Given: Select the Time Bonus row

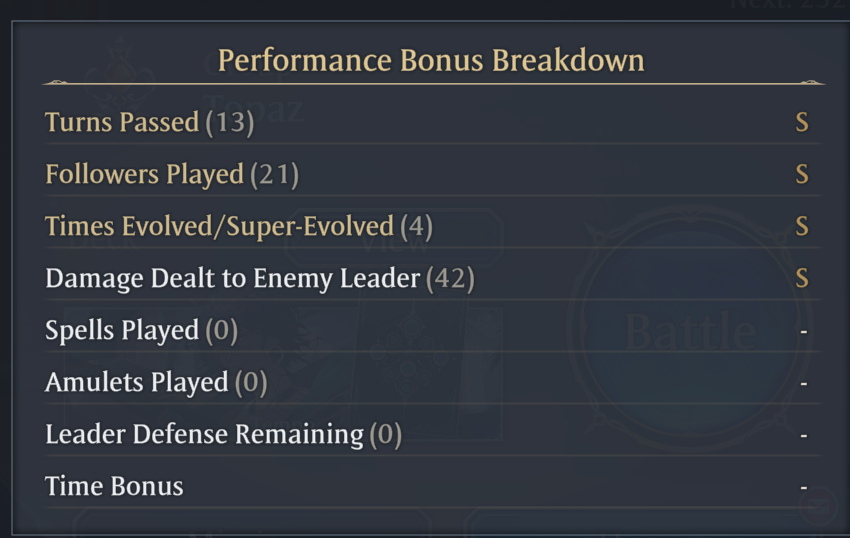Looking at the screenshot, I should click(433, 486).
